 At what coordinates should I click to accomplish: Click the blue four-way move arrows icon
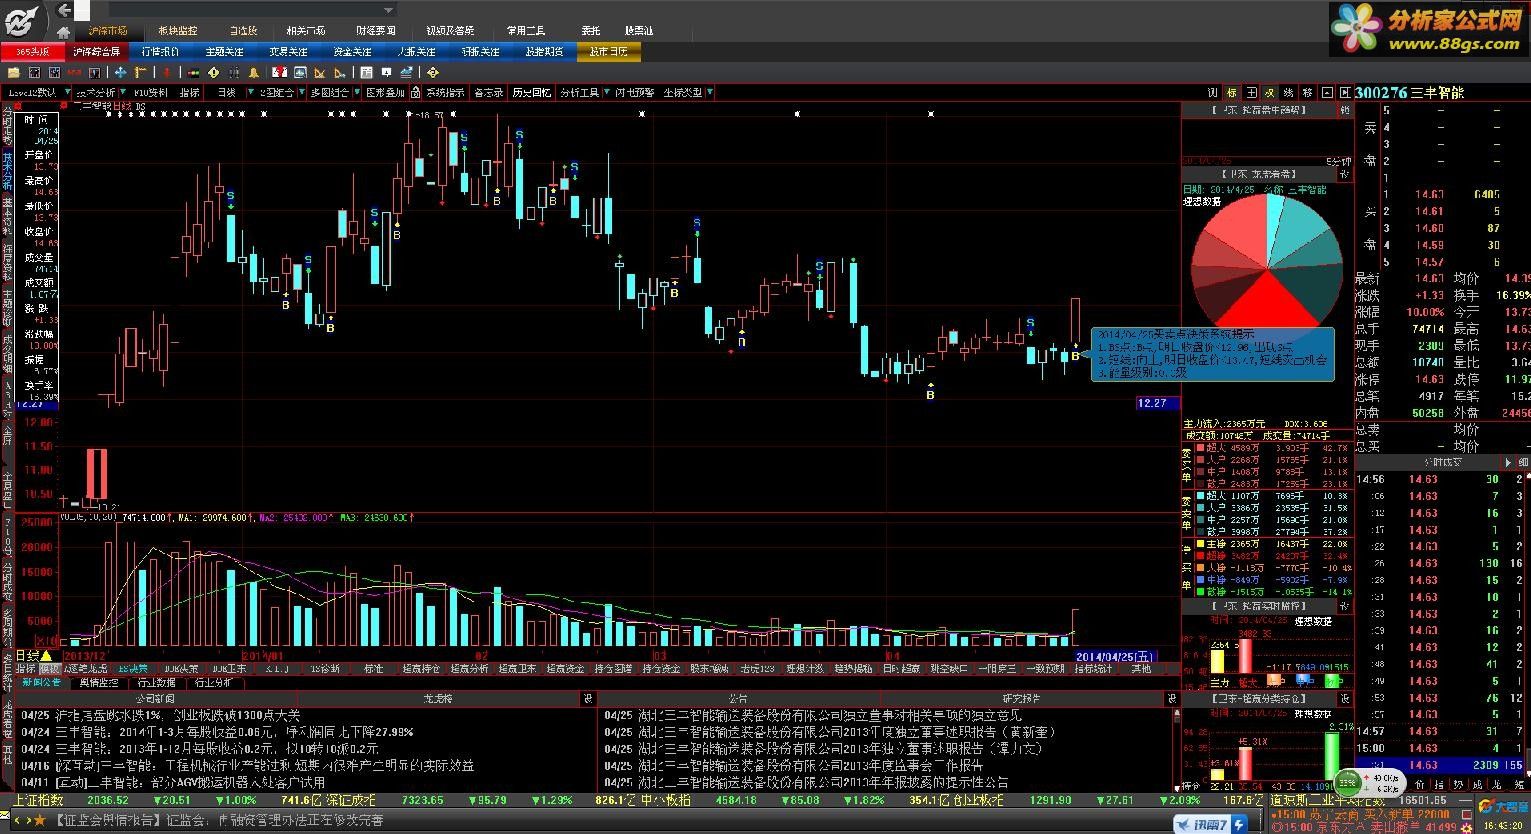pyautogui.click(x=121, y=73)
